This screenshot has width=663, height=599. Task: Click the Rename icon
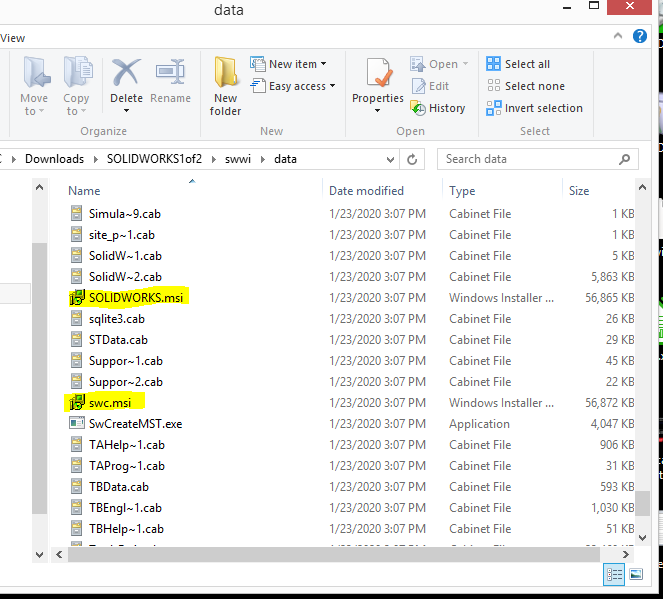170,72
